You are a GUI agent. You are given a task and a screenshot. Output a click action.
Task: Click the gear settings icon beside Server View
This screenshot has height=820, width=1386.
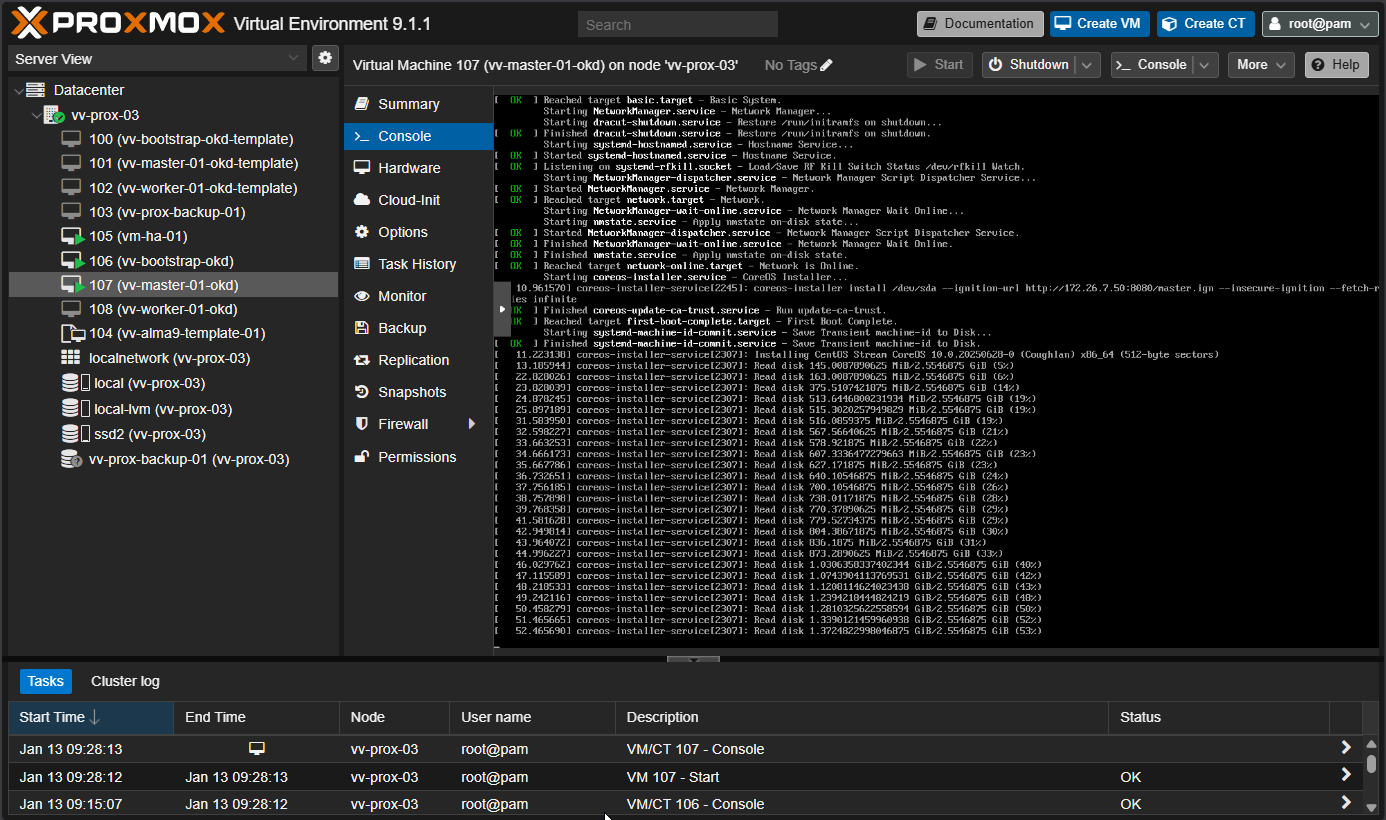[325, 58]
